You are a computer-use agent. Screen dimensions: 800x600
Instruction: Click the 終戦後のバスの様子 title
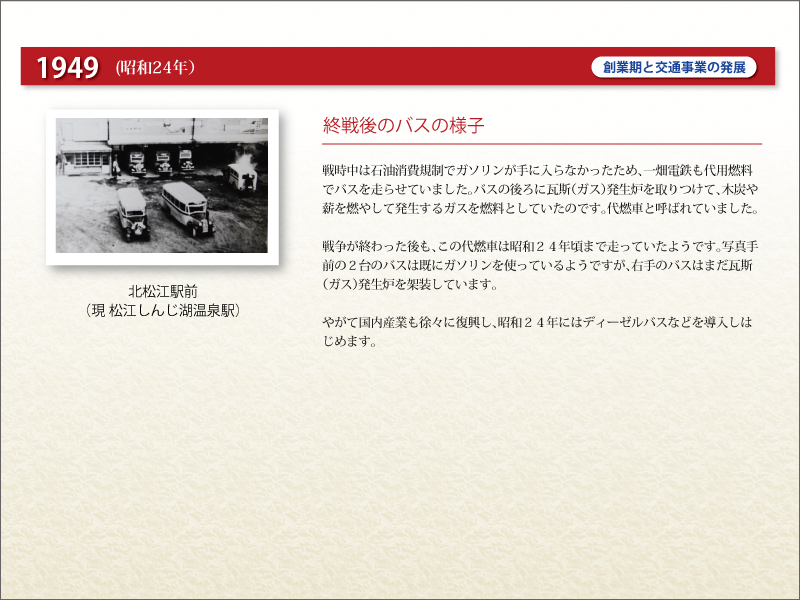click(x=403, y=125)
